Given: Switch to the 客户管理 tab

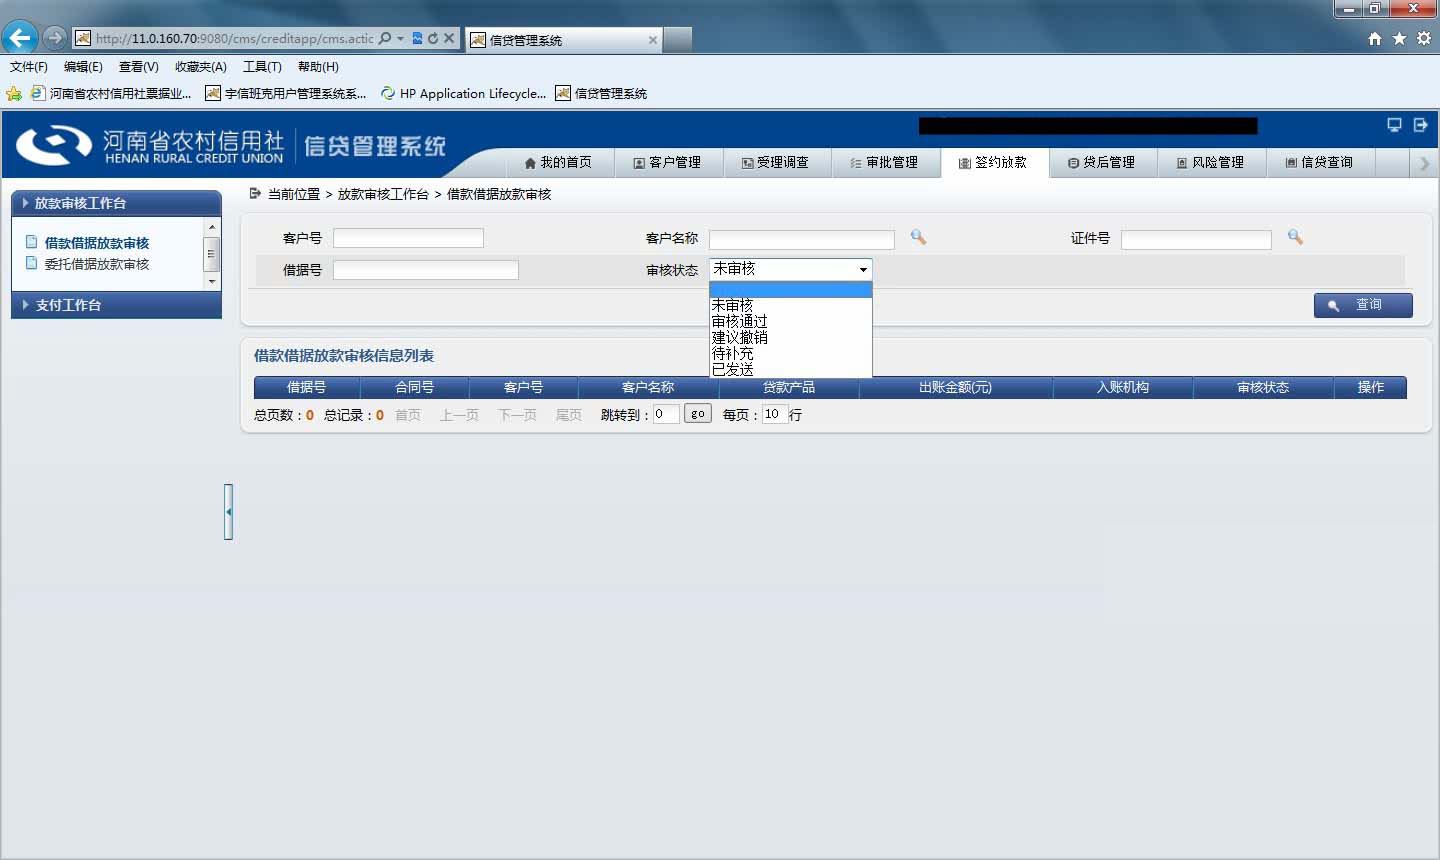Looking at the screenshot, I should point(667,162).
